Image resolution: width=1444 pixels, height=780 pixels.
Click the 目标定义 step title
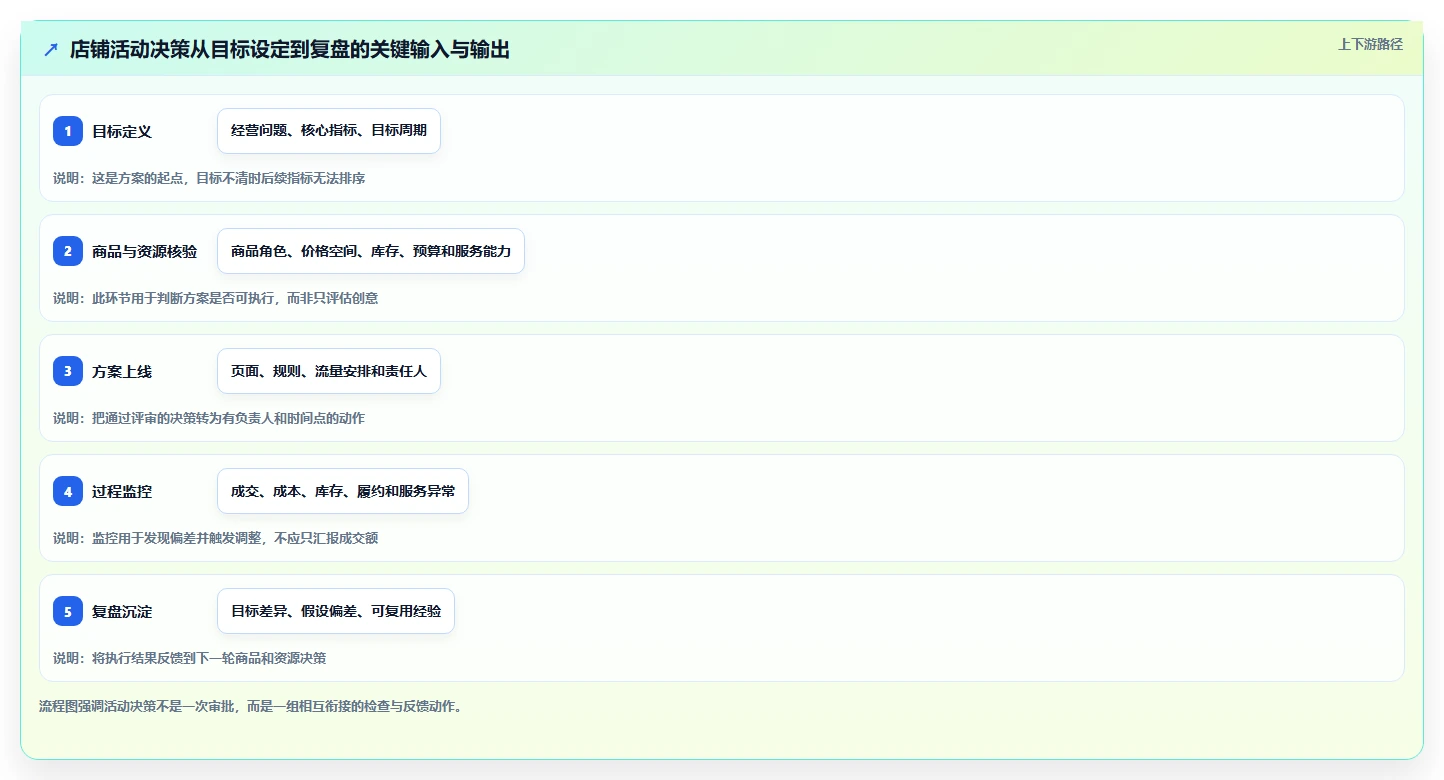tap(122, 131)
